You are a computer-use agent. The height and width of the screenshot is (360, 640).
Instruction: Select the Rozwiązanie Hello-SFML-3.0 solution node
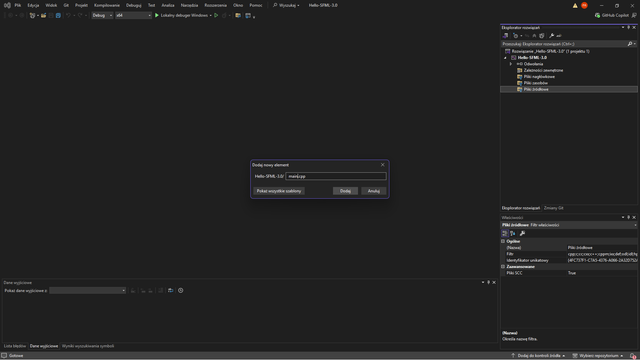coord(550,51)
